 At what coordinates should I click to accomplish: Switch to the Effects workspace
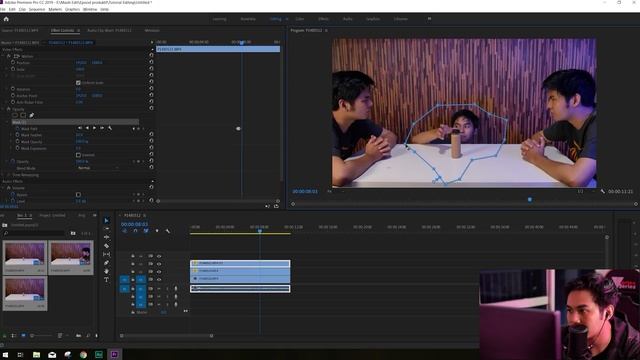tap(323, 19)
